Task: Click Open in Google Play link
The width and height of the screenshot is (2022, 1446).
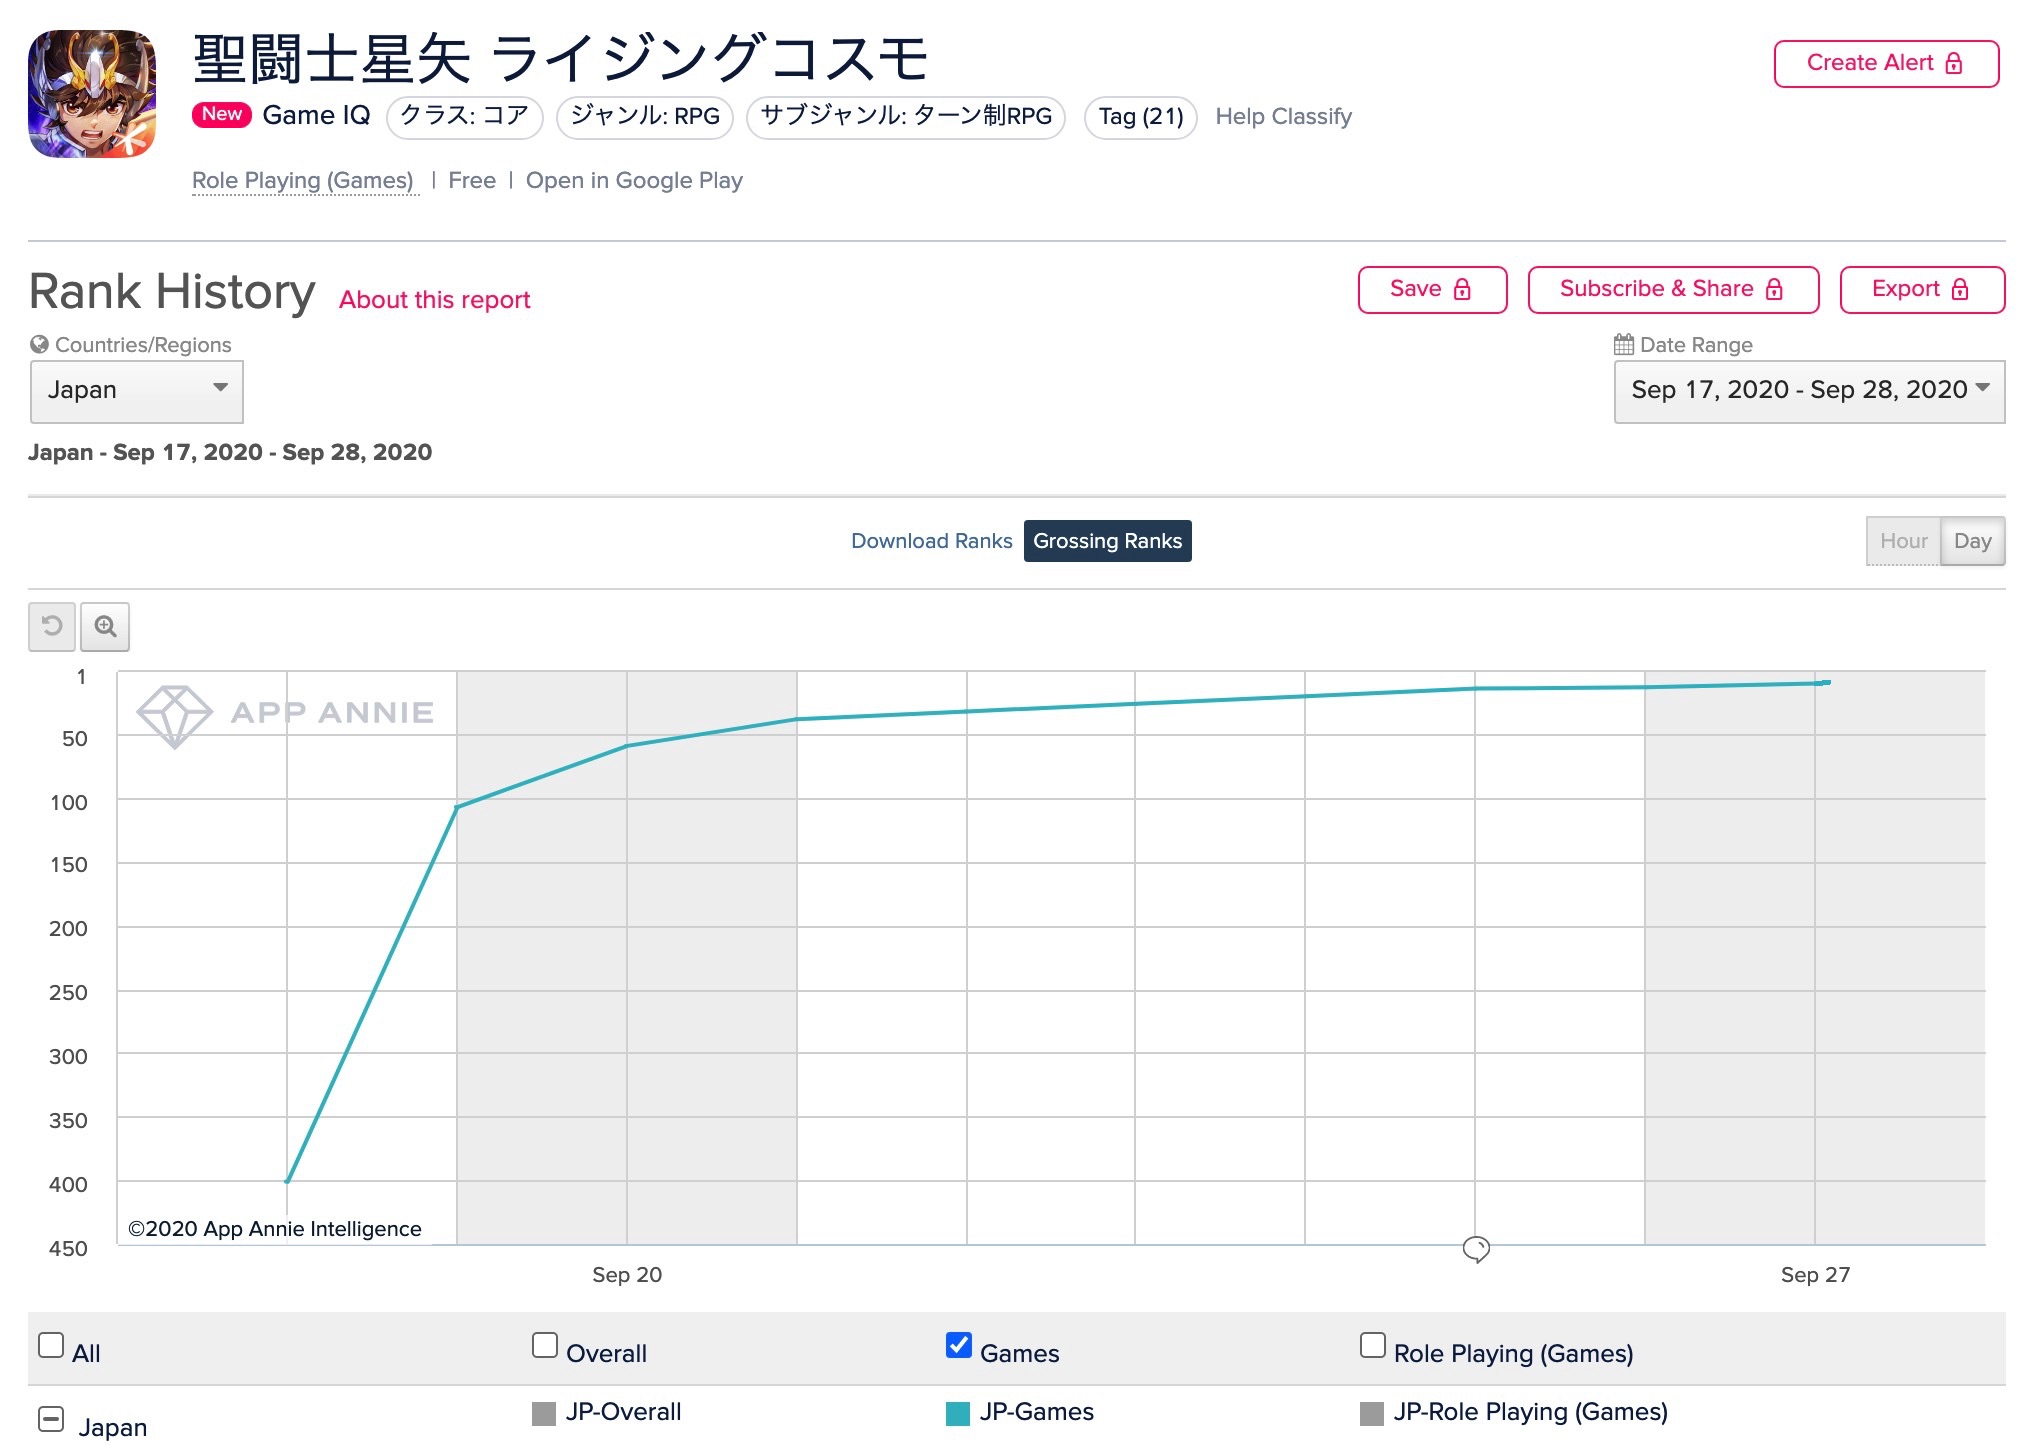Action: click(x=634, y=181)
